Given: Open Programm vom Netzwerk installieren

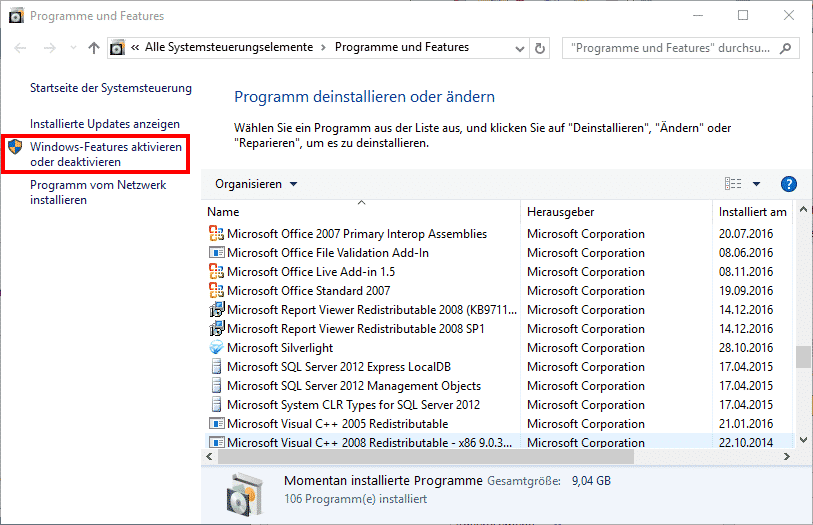Looking at the screenshot, I should 98,192.
